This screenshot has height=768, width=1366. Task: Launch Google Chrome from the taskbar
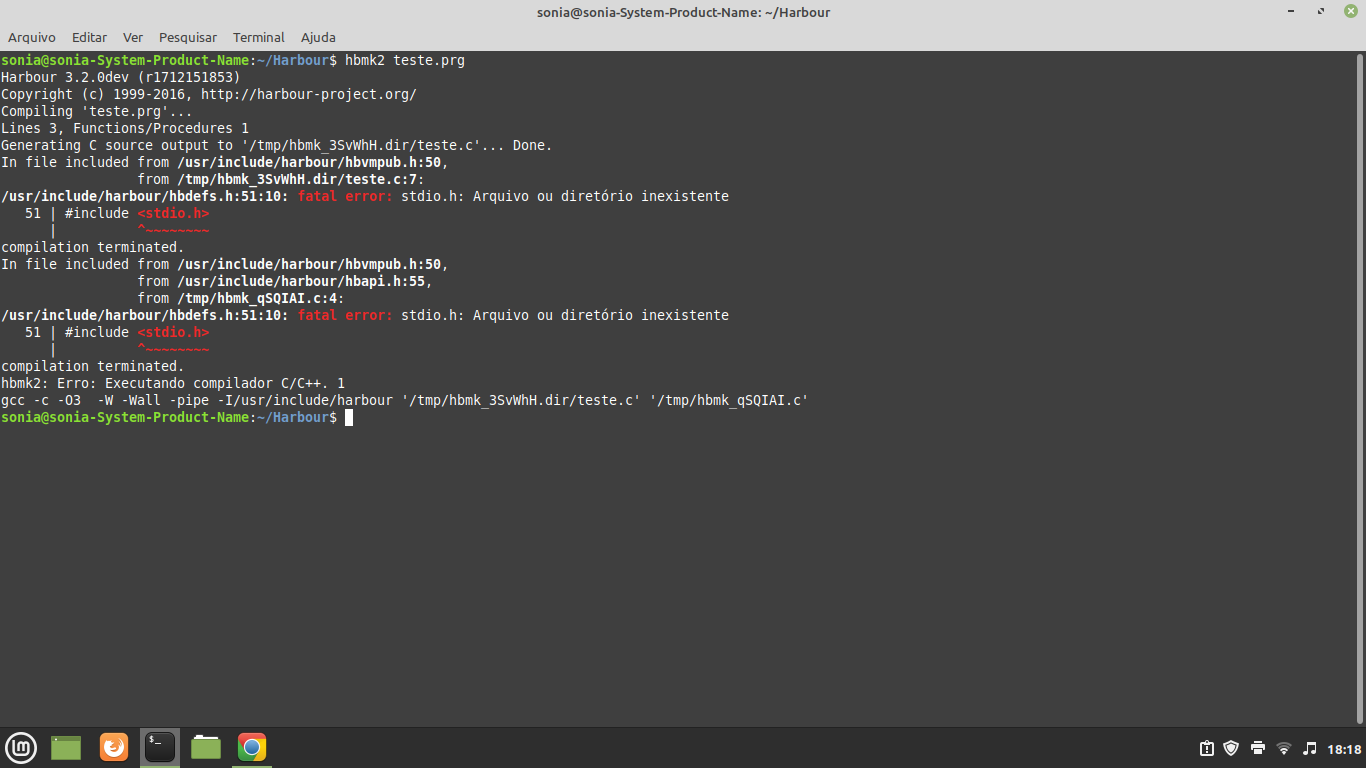[252, 748]
